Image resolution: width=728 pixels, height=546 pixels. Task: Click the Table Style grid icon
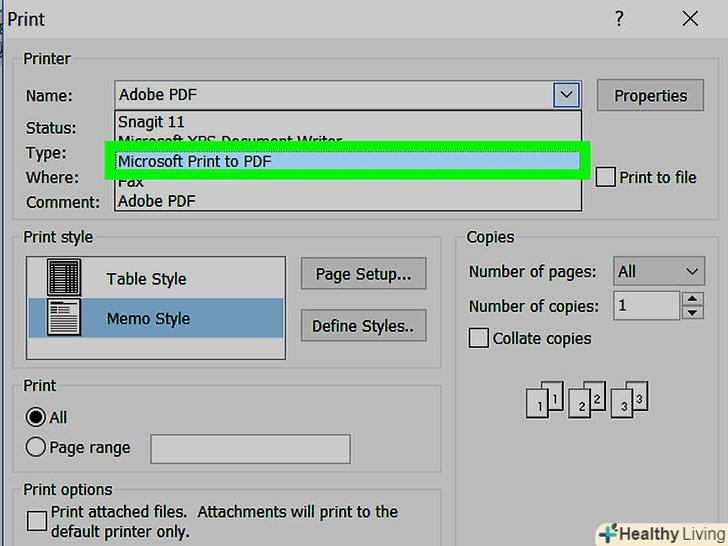(x=64, y=278)
